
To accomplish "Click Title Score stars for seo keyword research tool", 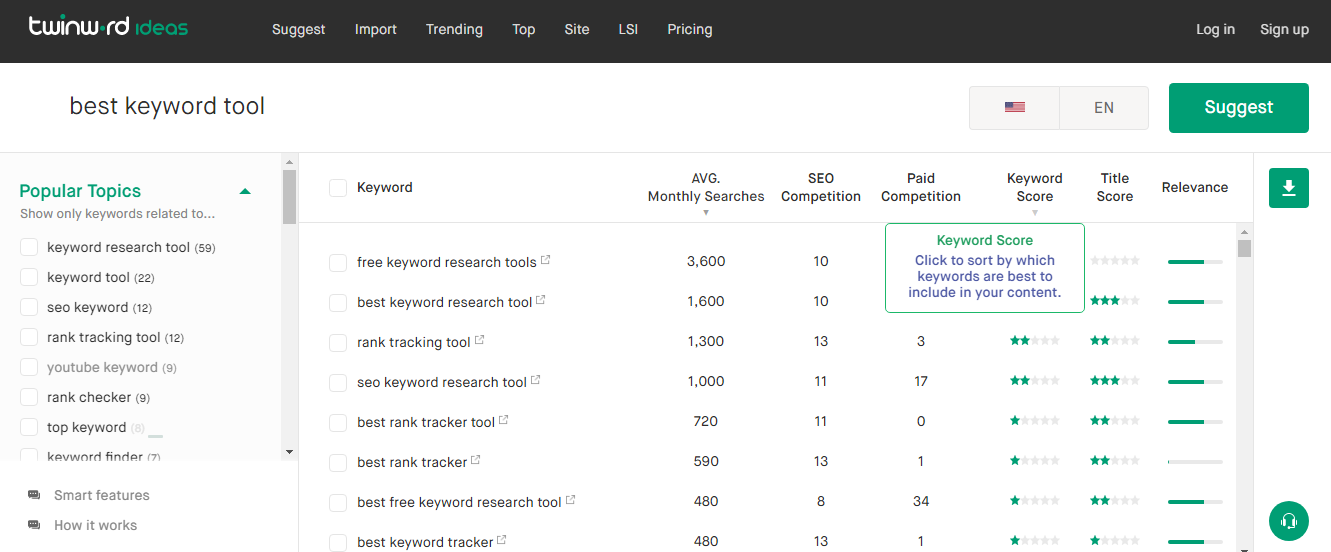I will (1115, 381).
